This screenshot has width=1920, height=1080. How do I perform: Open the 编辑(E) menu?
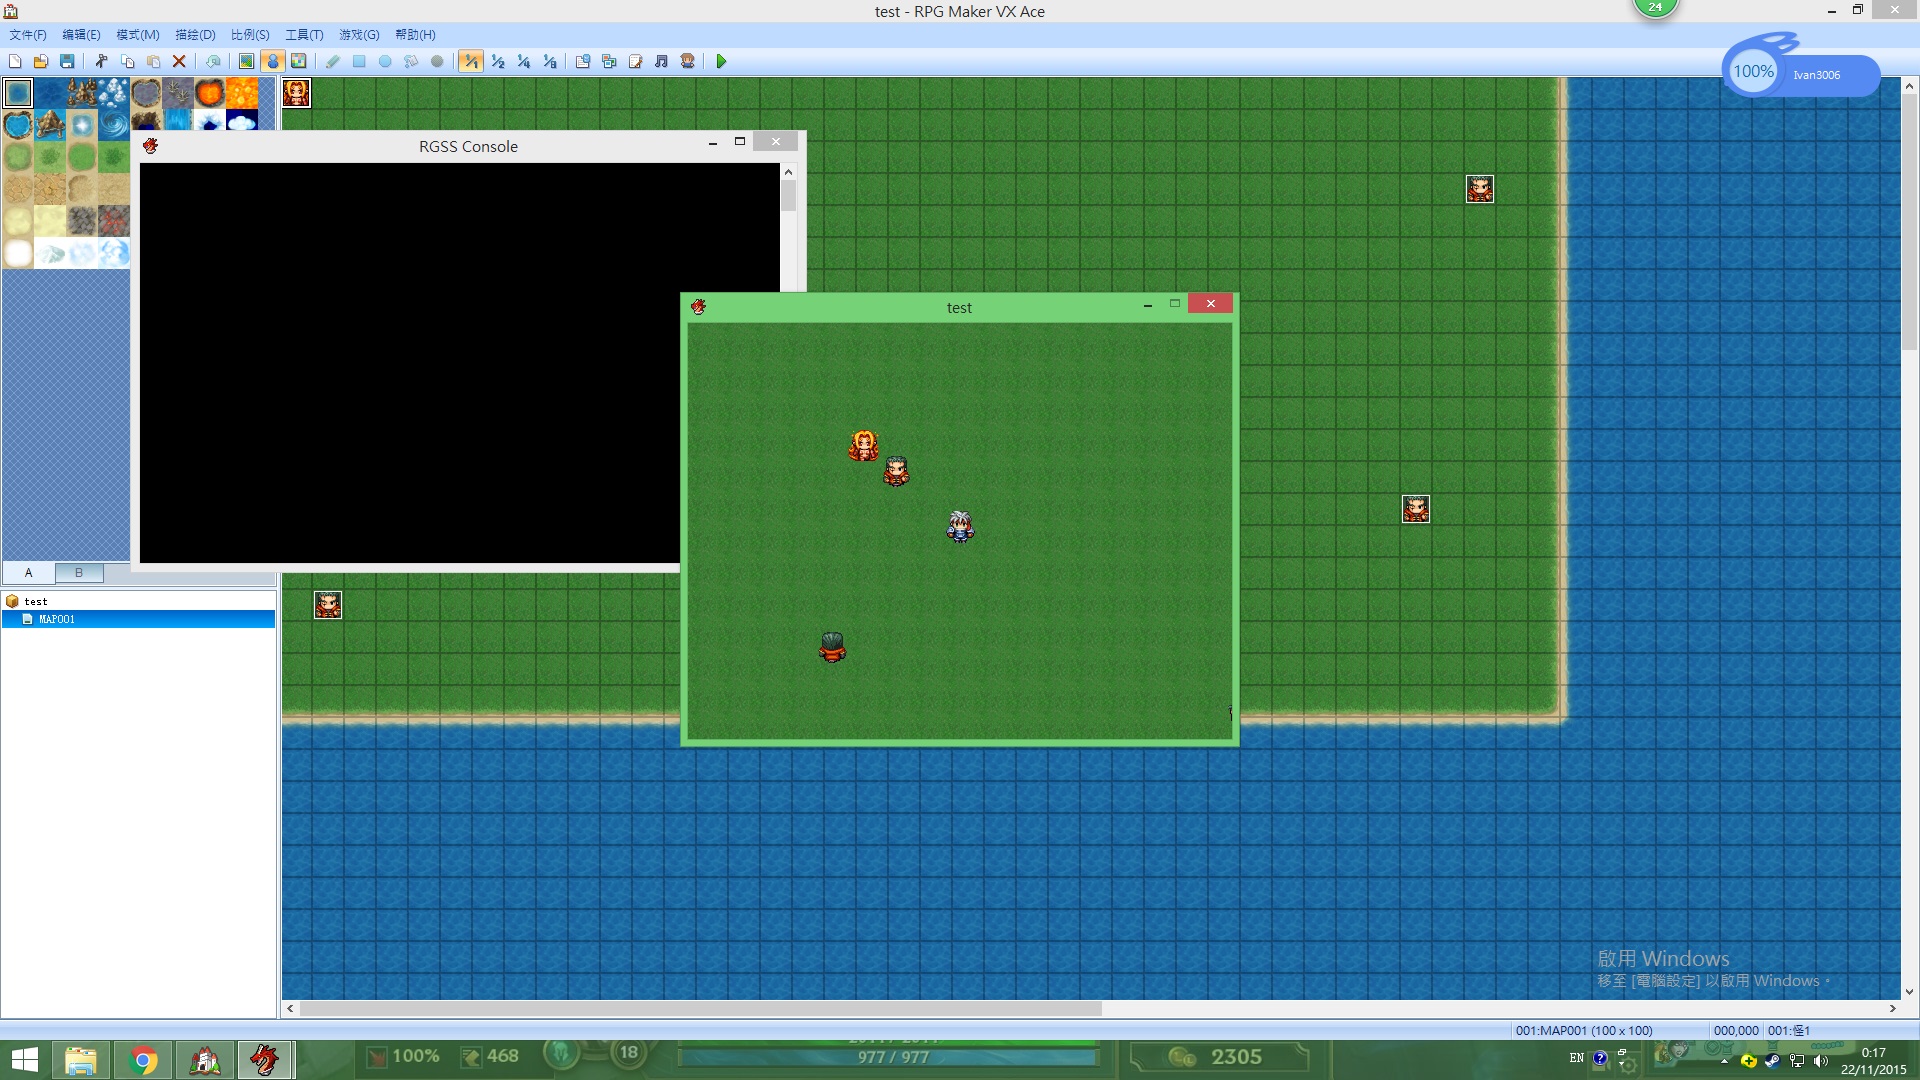tap(81, 35)
